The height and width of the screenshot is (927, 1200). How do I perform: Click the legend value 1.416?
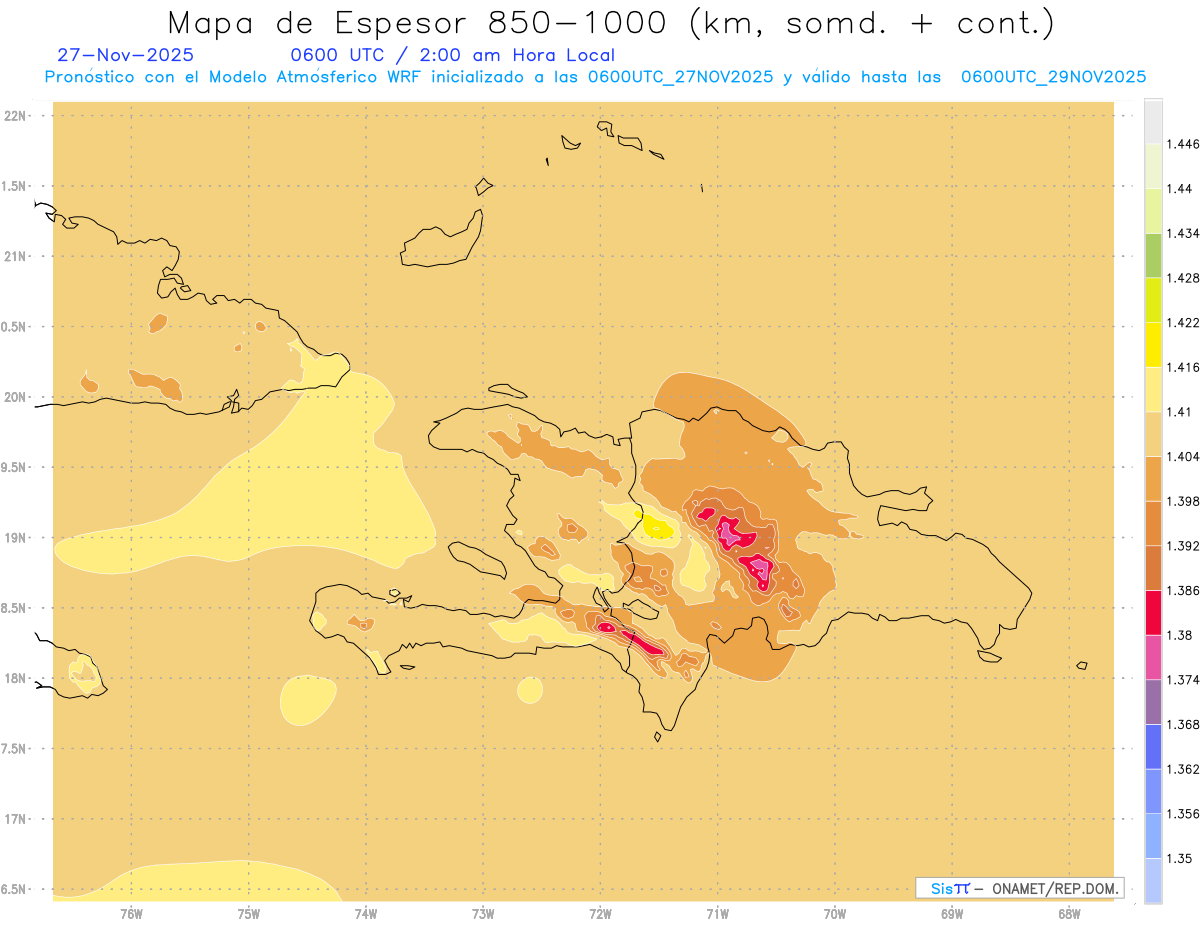pyautogui.click(x=1183, y=367)
